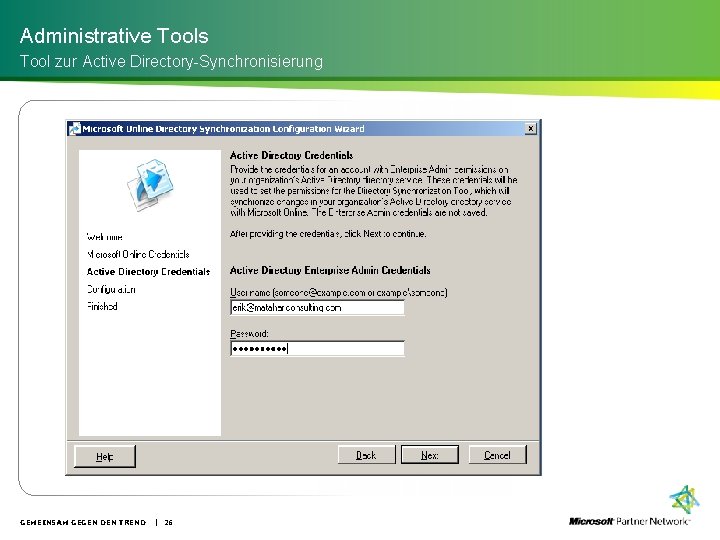Click the Help button
The image size is (720, 540).
pyautogui.click(x=105, y=456)
